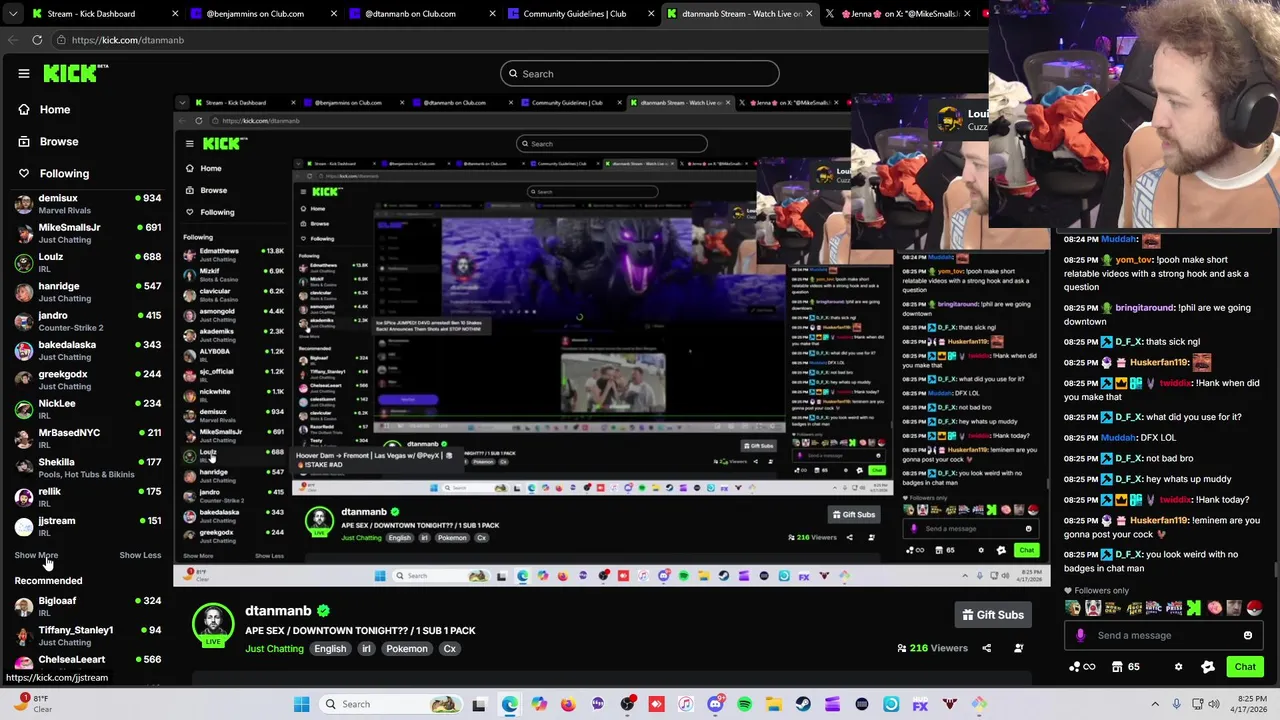Screen dimensions: 1280x720
Task: Click the user icon next to share
Action: tap(1019, 648)
